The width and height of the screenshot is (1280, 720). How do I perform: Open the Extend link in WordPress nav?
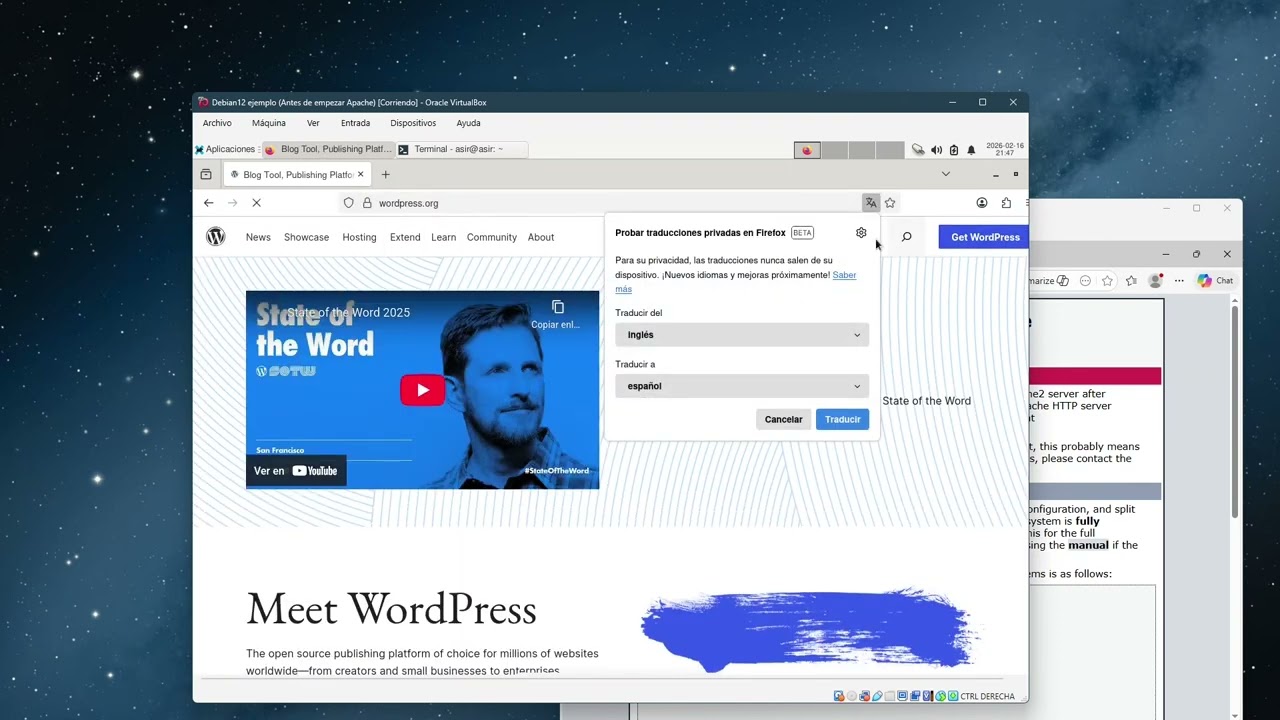coord(405,237)
